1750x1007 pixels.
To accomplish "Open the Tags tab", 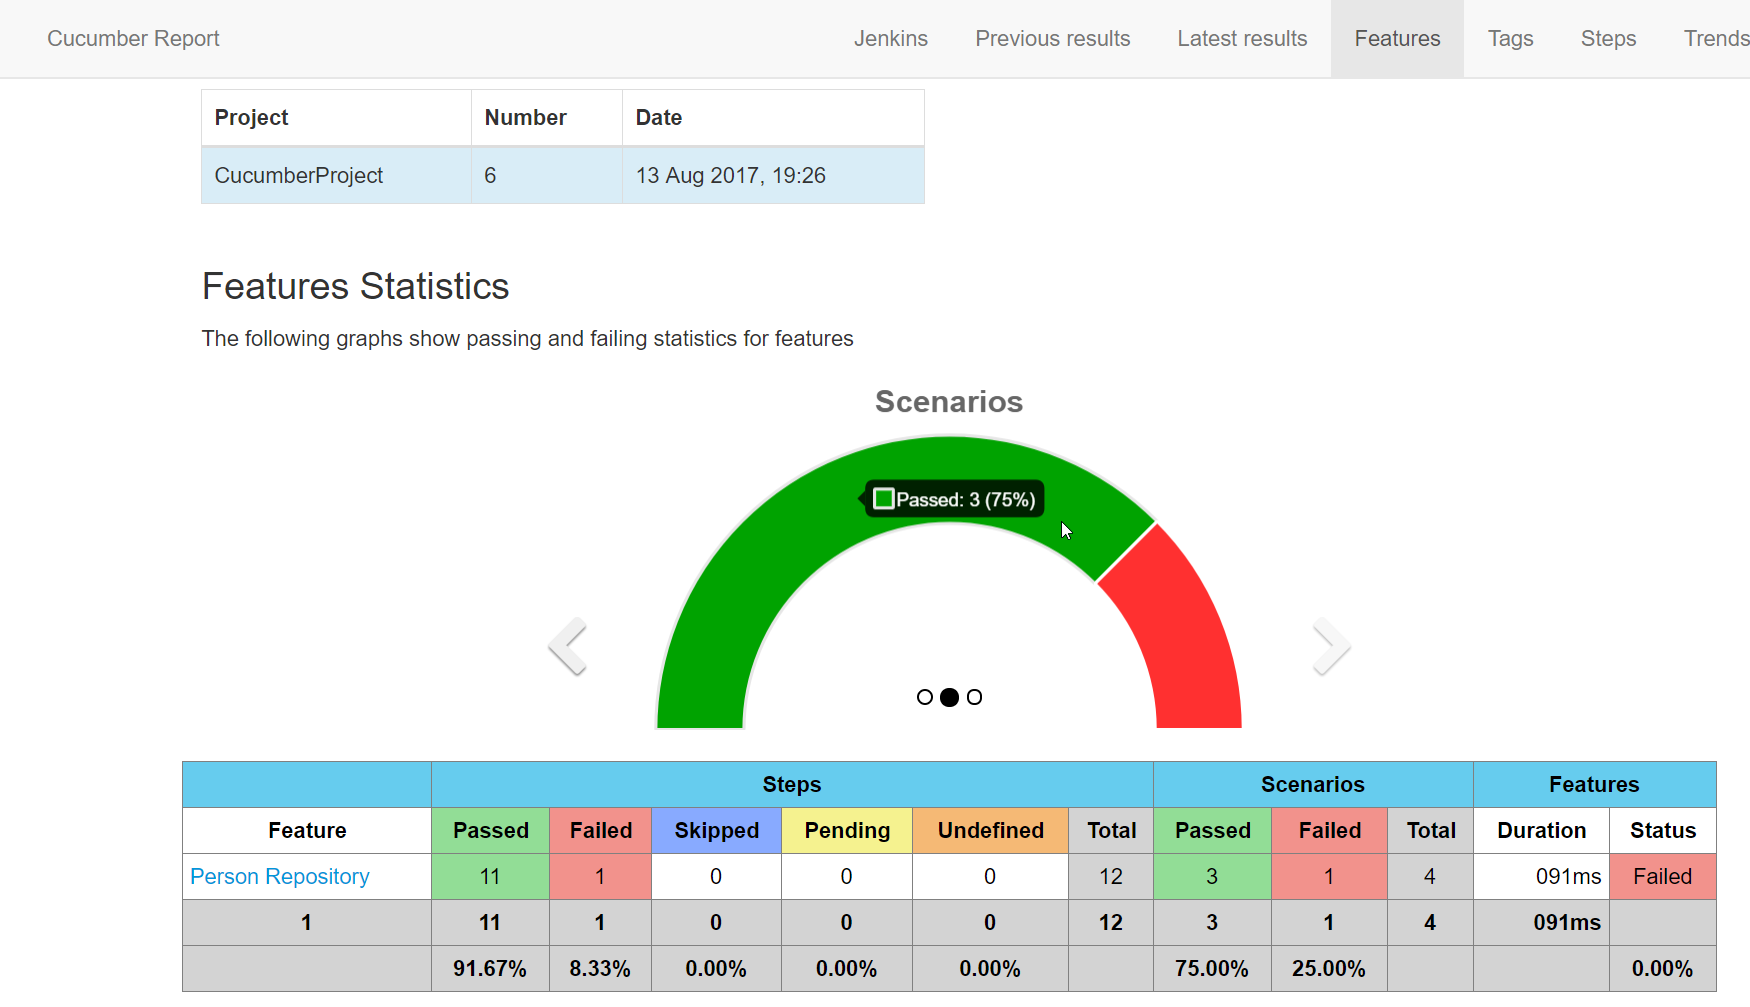I will click(1510, 38).
